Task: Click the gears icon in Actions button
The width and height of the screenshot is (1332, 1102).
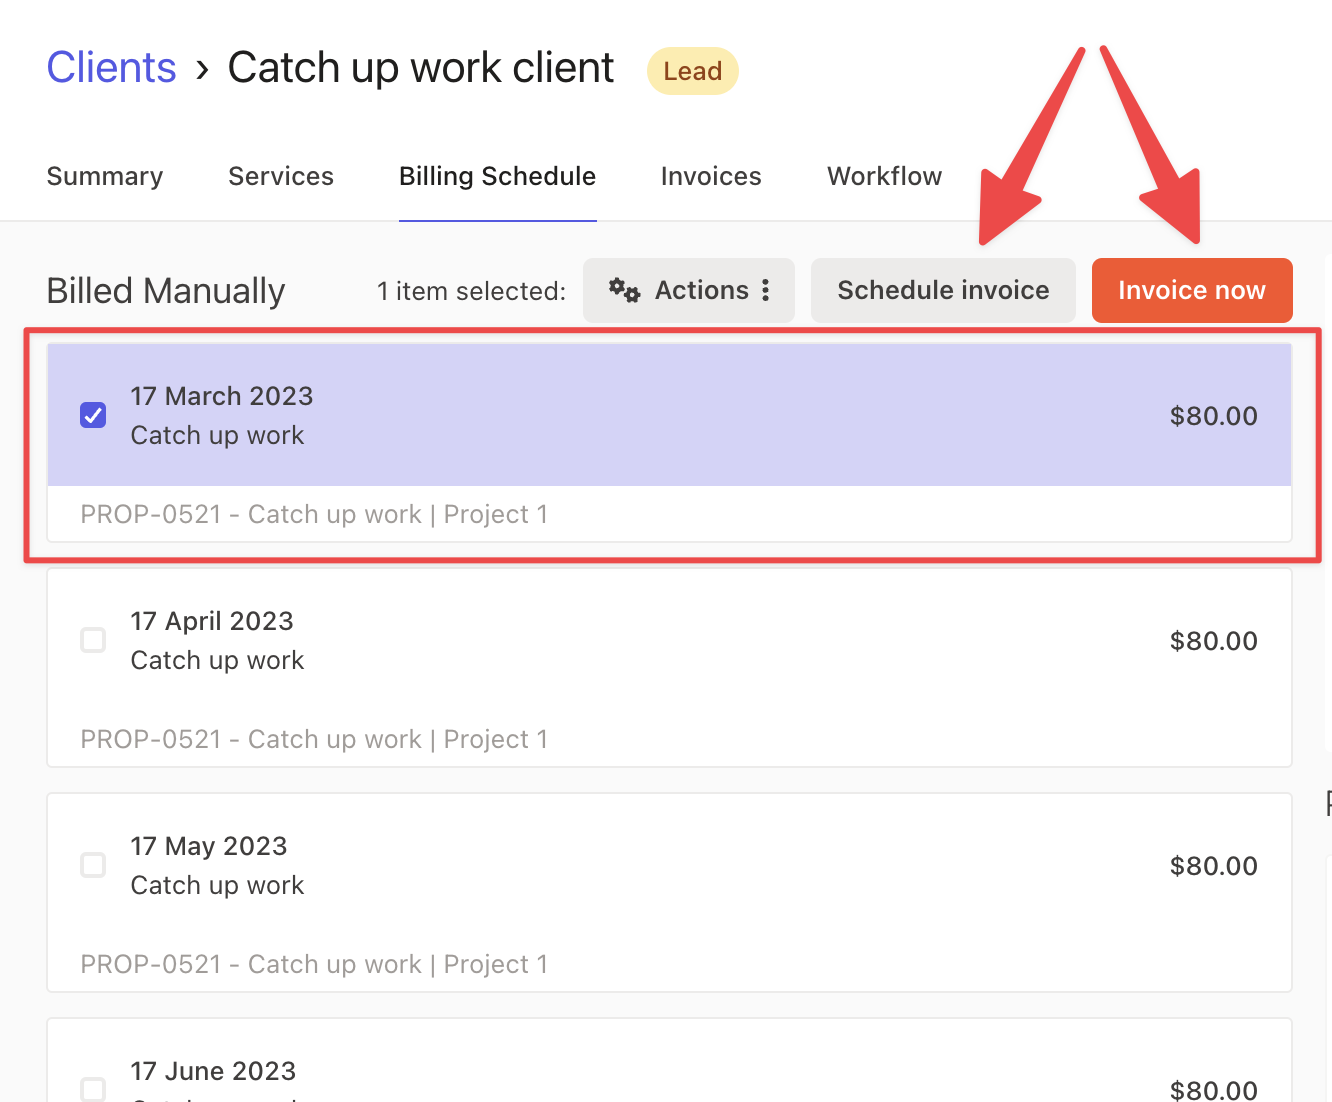Action: [x=625, y=290]
